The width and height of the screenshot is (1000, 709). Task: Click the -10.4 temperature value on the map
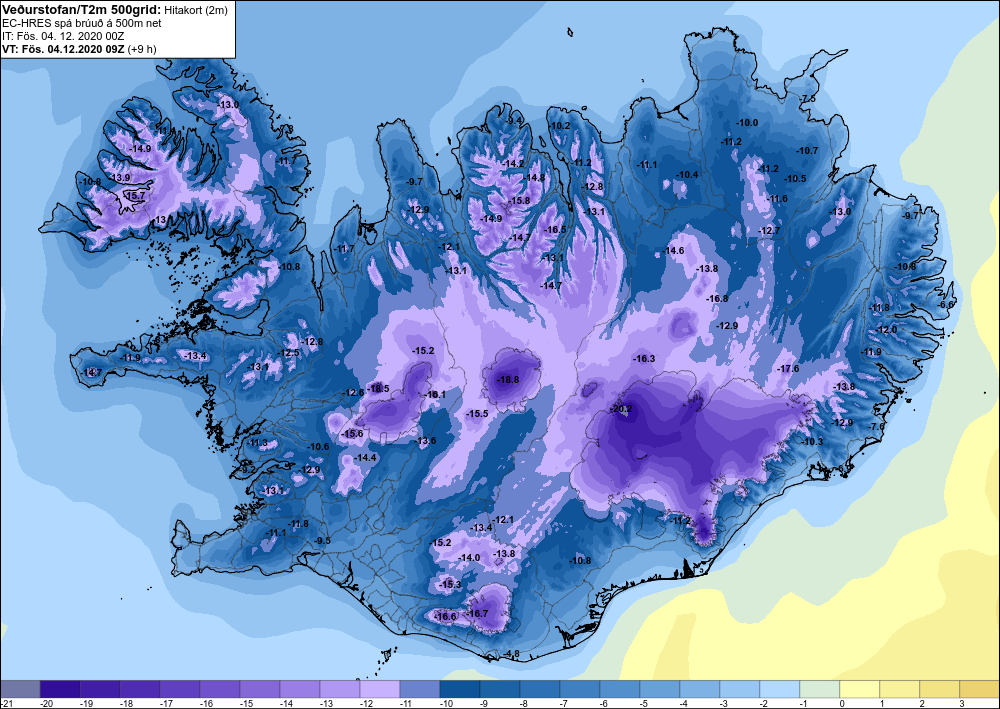coord(688,175)
